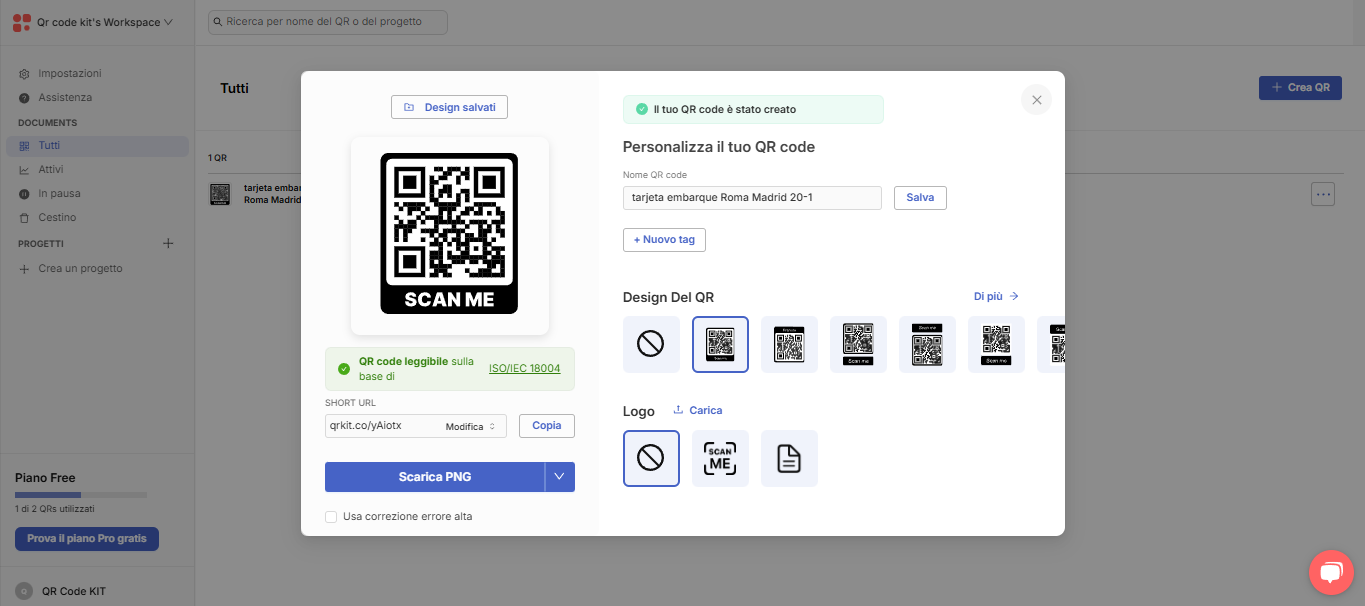This screenshot has width=1365, height=606.
Task: Select the no-frame QR design option
Action: click(x=651, y=344)
